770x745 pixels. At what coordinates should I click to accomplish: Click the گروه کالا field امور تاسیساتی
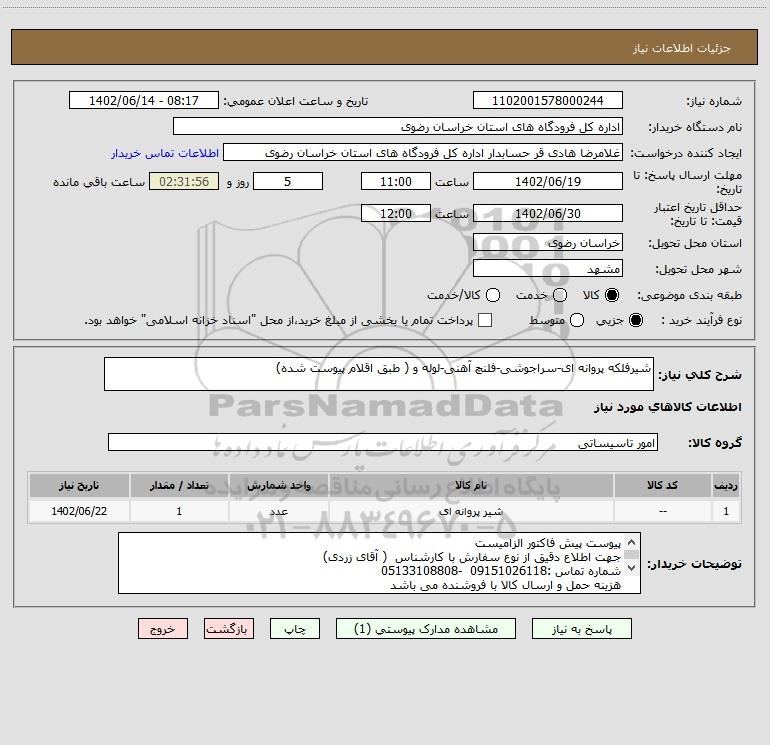point(383,442)
